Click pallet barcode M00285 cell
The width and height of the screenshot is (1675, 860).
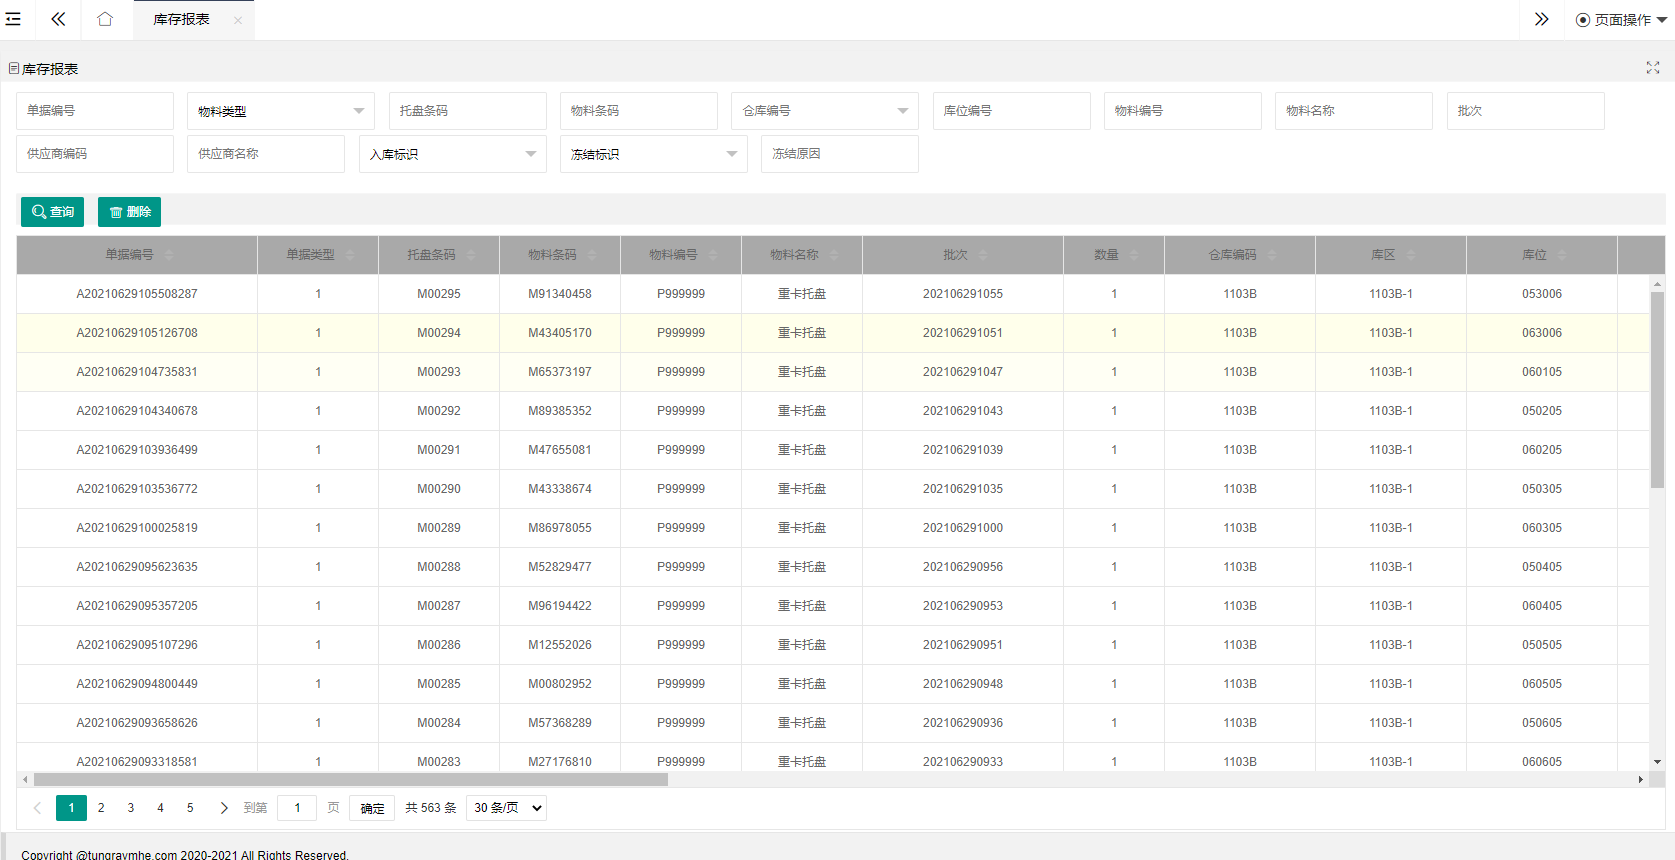(x=439, y=684)
